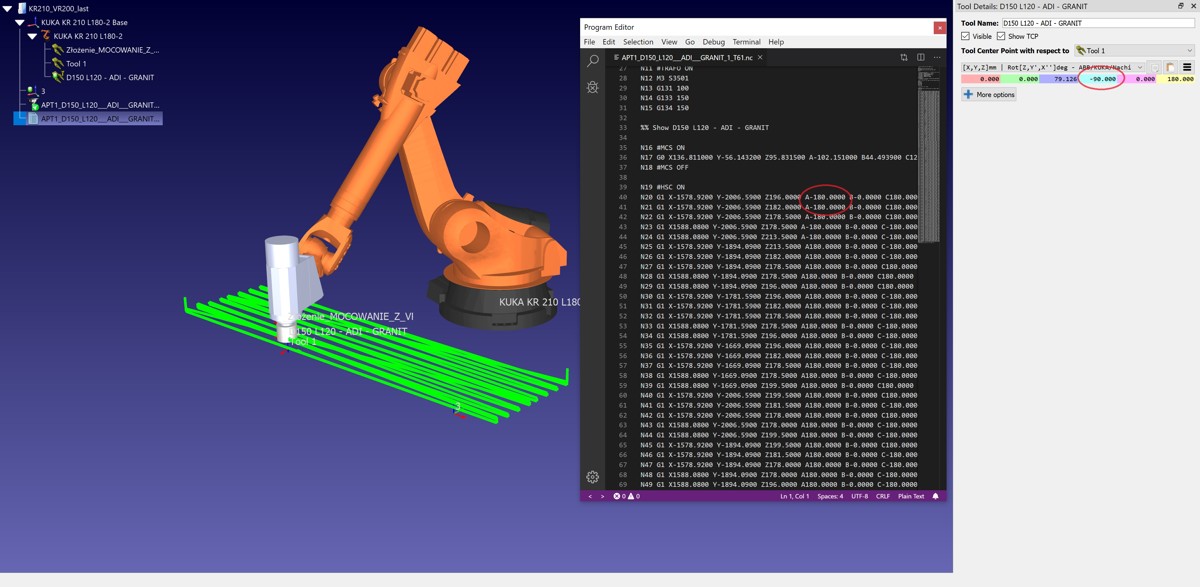Open the Tool 1 reference dropdown
Viewport: 1200px width, 587px height.
(1134, 50)
